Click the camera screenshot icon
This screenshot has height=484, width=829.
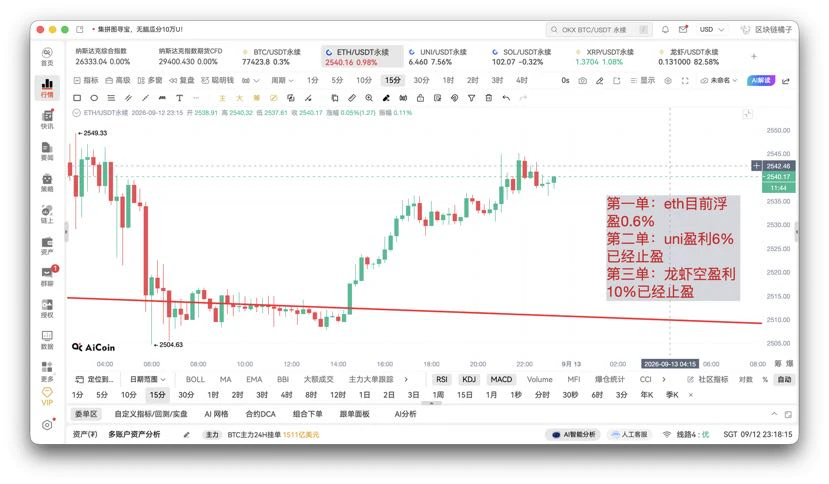tap(582, 80)
